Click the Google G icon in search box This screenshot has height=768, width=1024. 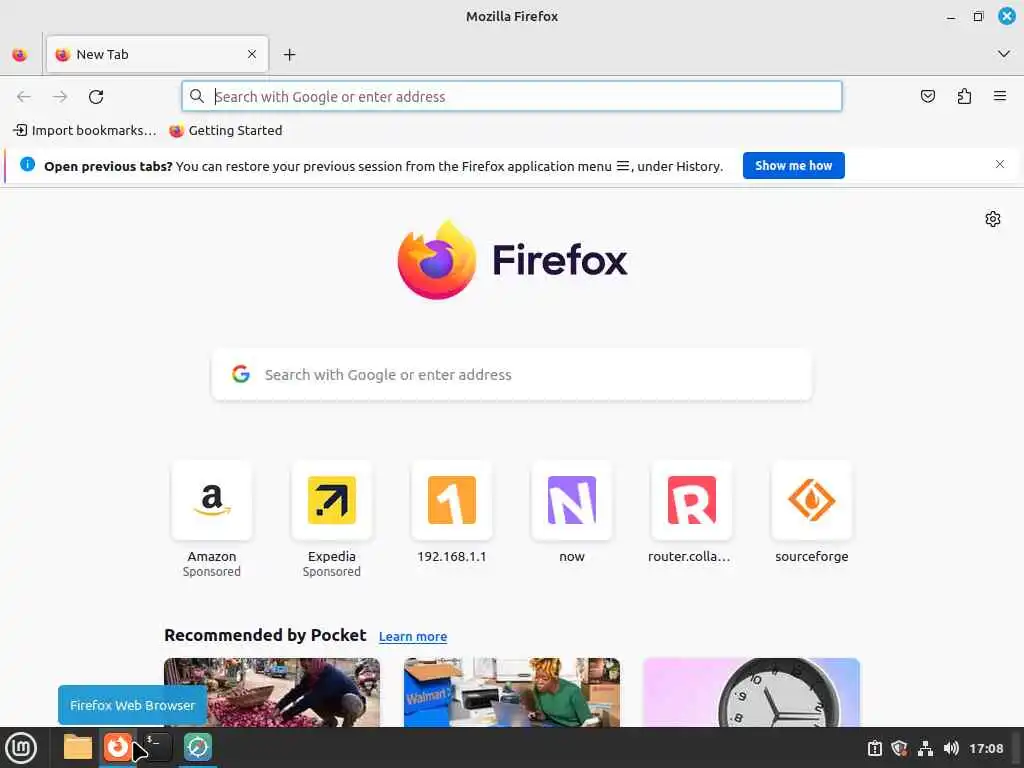241,374
